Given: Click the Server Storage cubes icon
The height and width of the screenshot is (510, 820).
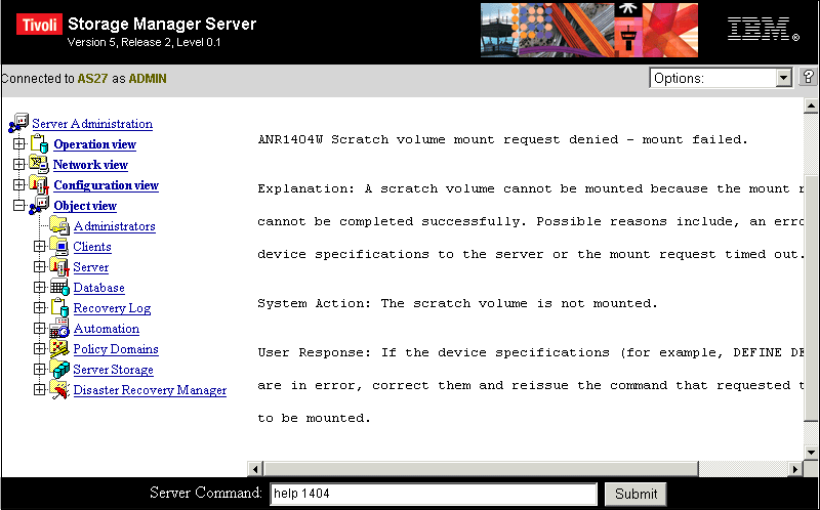Looking at the screenshot, I should pyautogui.click(x=60, y=369).
